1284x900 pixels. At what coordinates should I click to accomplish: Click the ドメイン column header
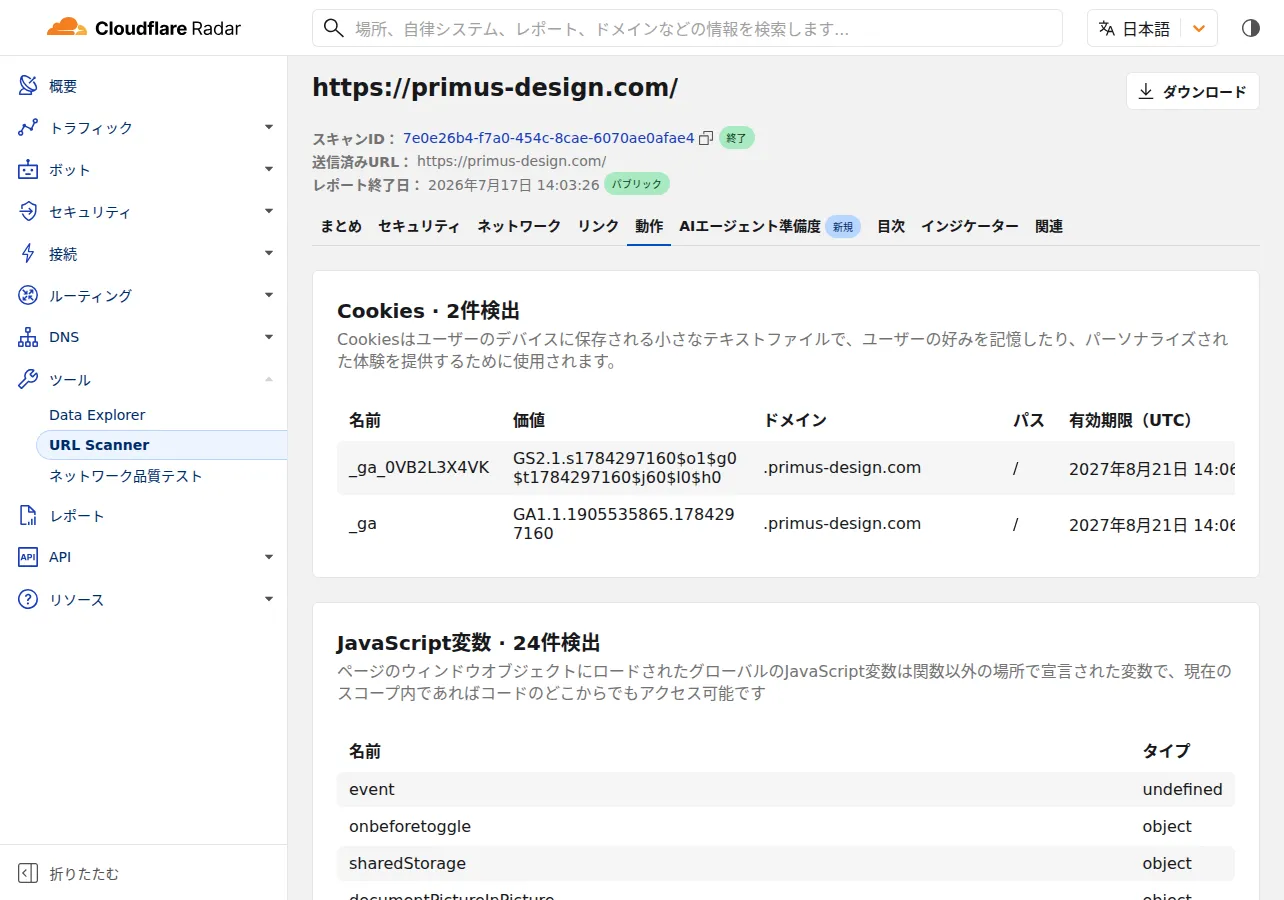pyautogui.click(x=795, y=420)
